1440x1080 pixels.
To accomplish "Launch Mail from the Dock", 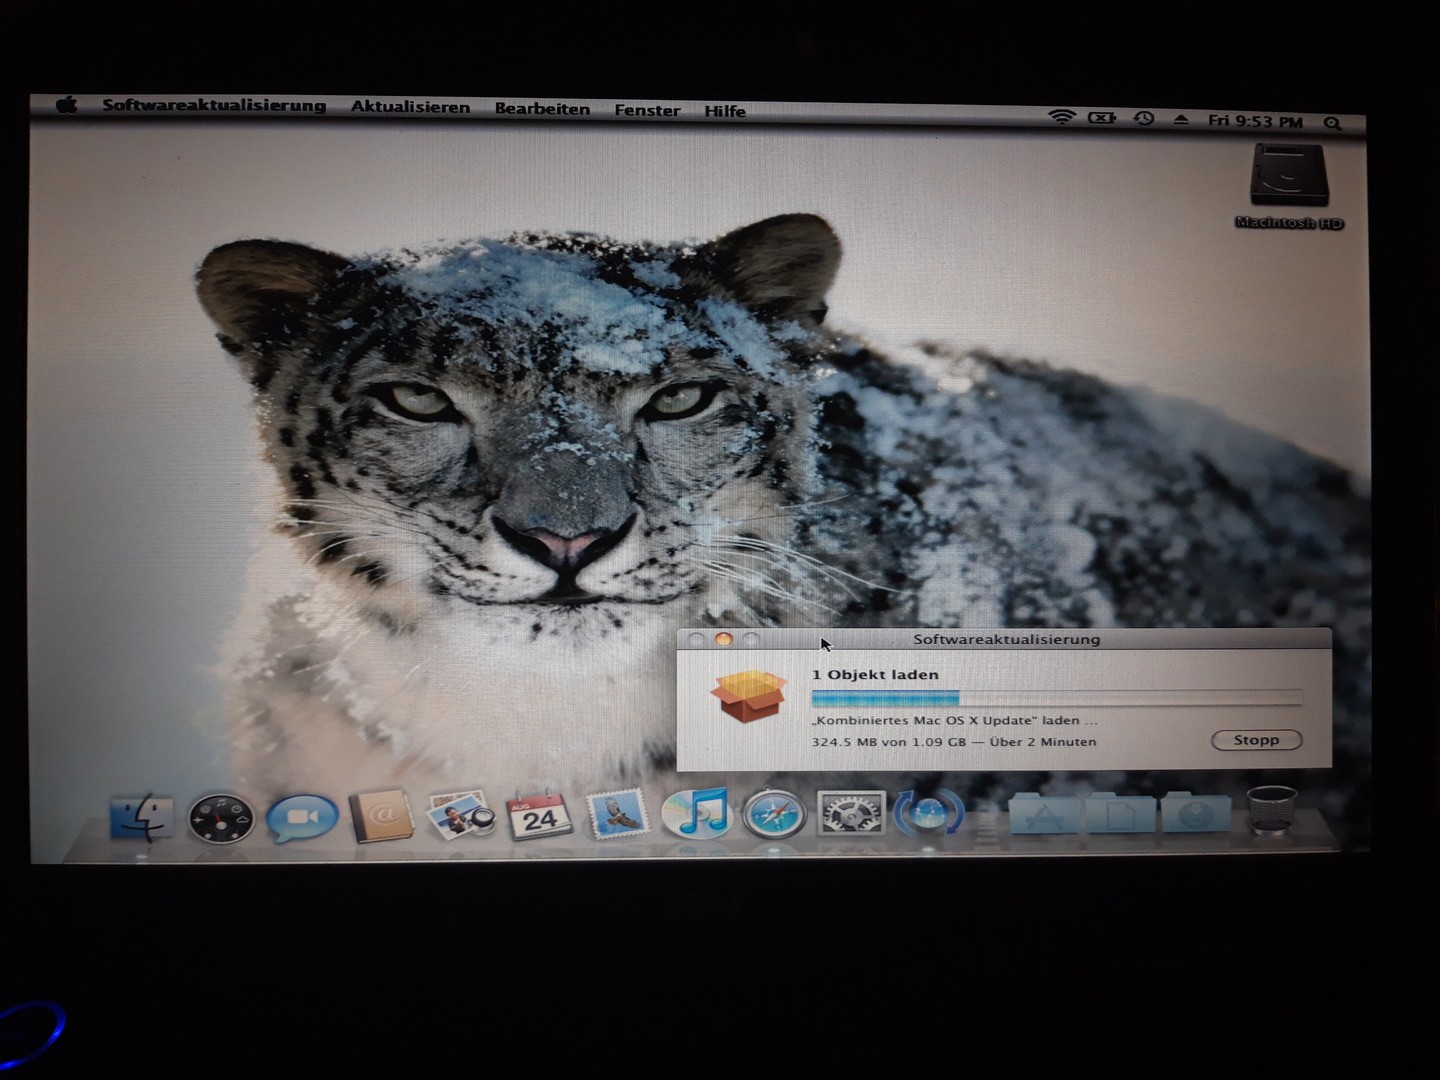I will (x=616, y=815).
